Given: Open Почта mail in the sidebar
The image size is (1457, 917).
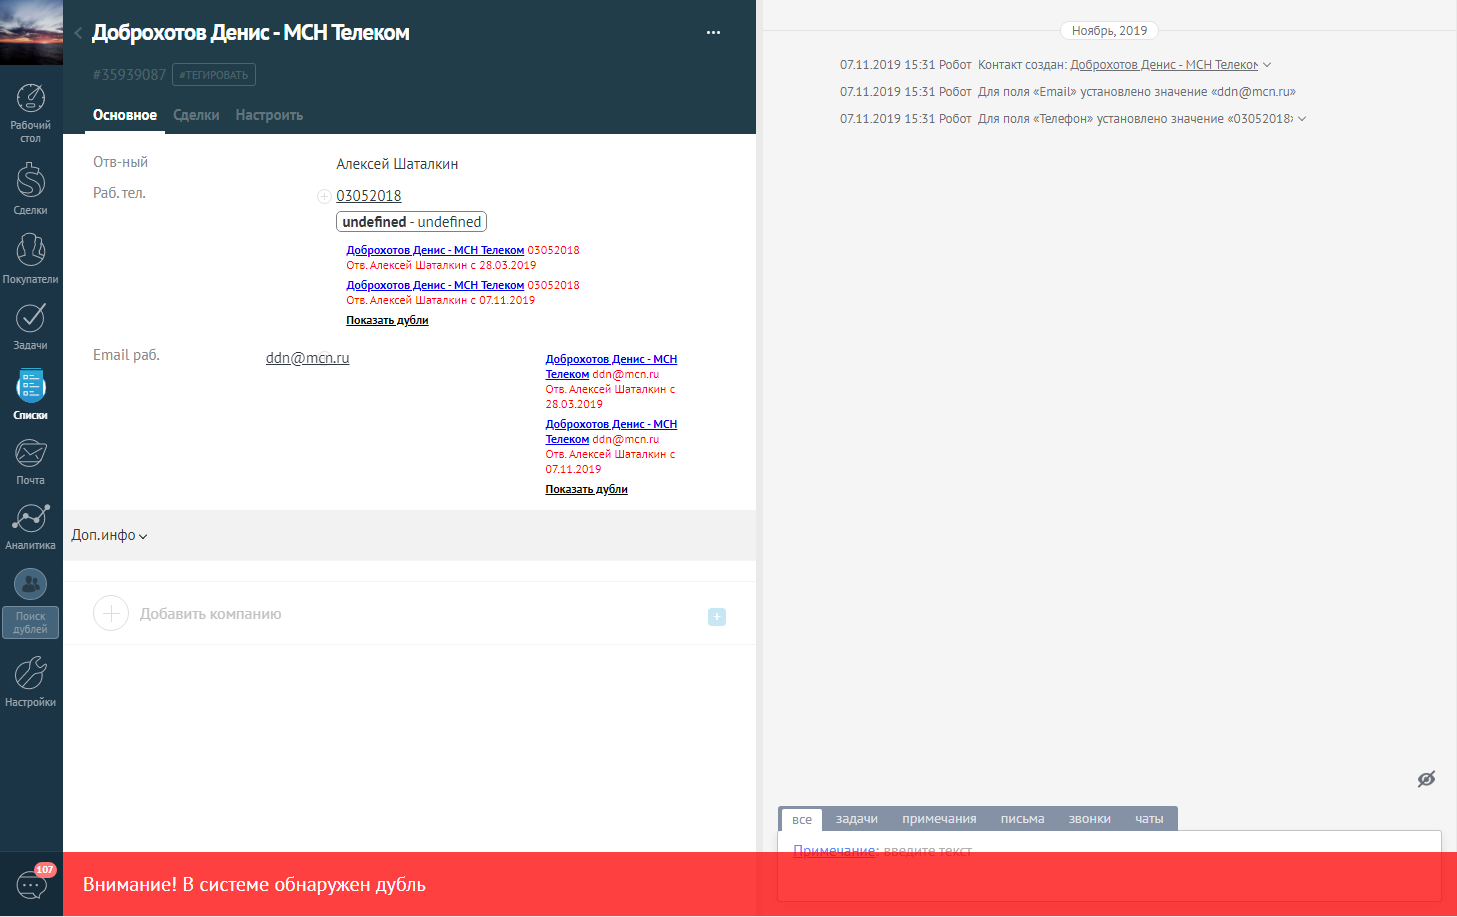Looking at the screenshot, I should (x=31, y=461).
